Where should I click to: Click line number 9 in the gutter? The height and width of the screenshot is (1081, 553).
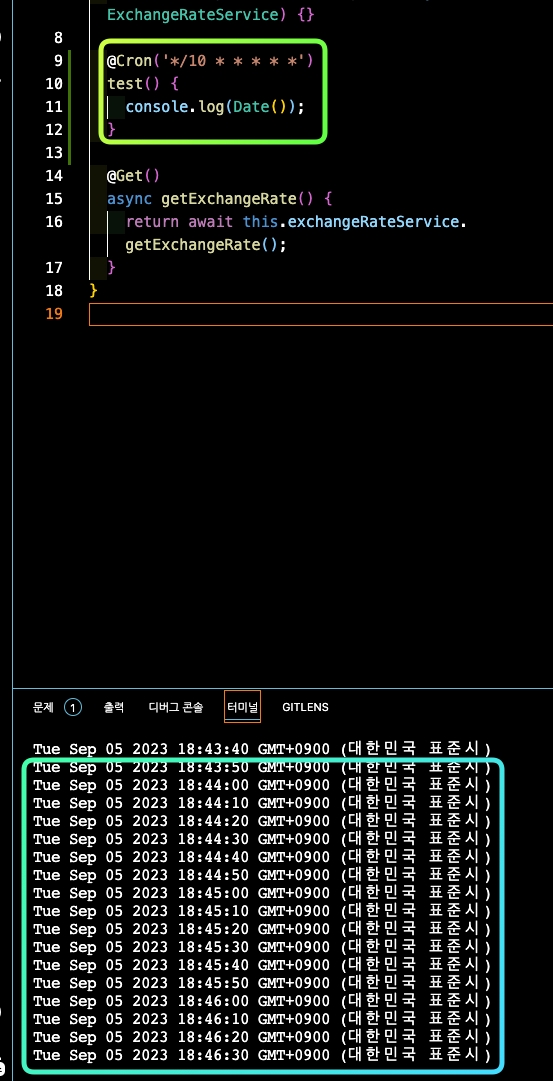pyautogui.click(x=58, y=61)
